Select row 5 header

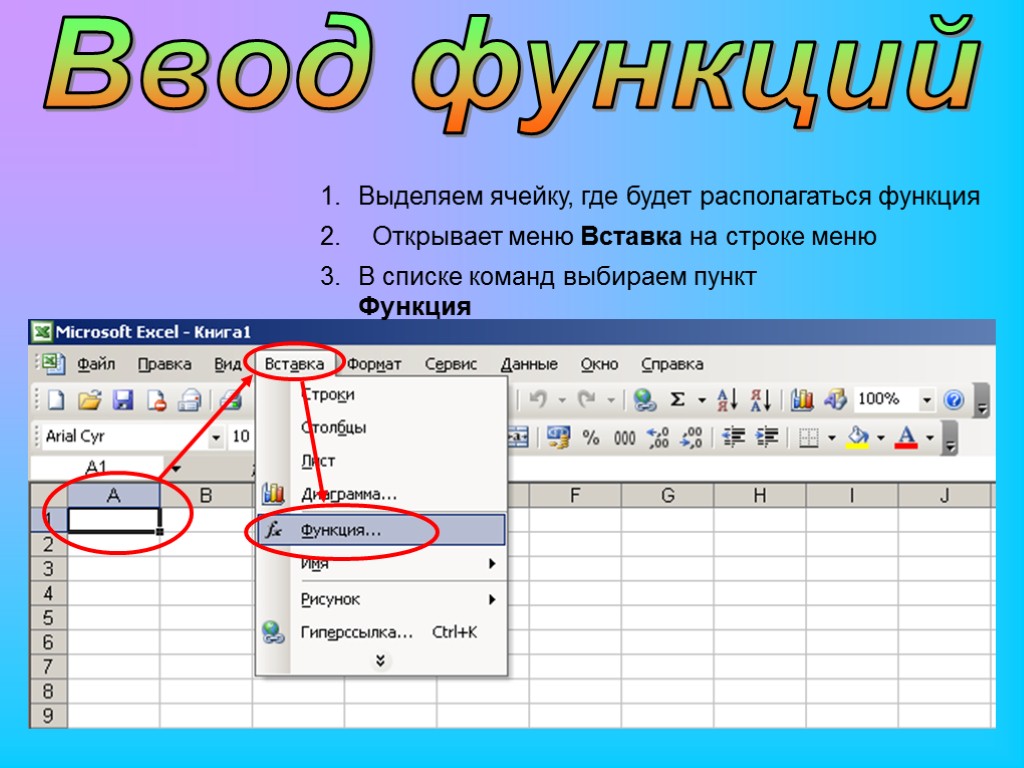[x=48, y=617]
